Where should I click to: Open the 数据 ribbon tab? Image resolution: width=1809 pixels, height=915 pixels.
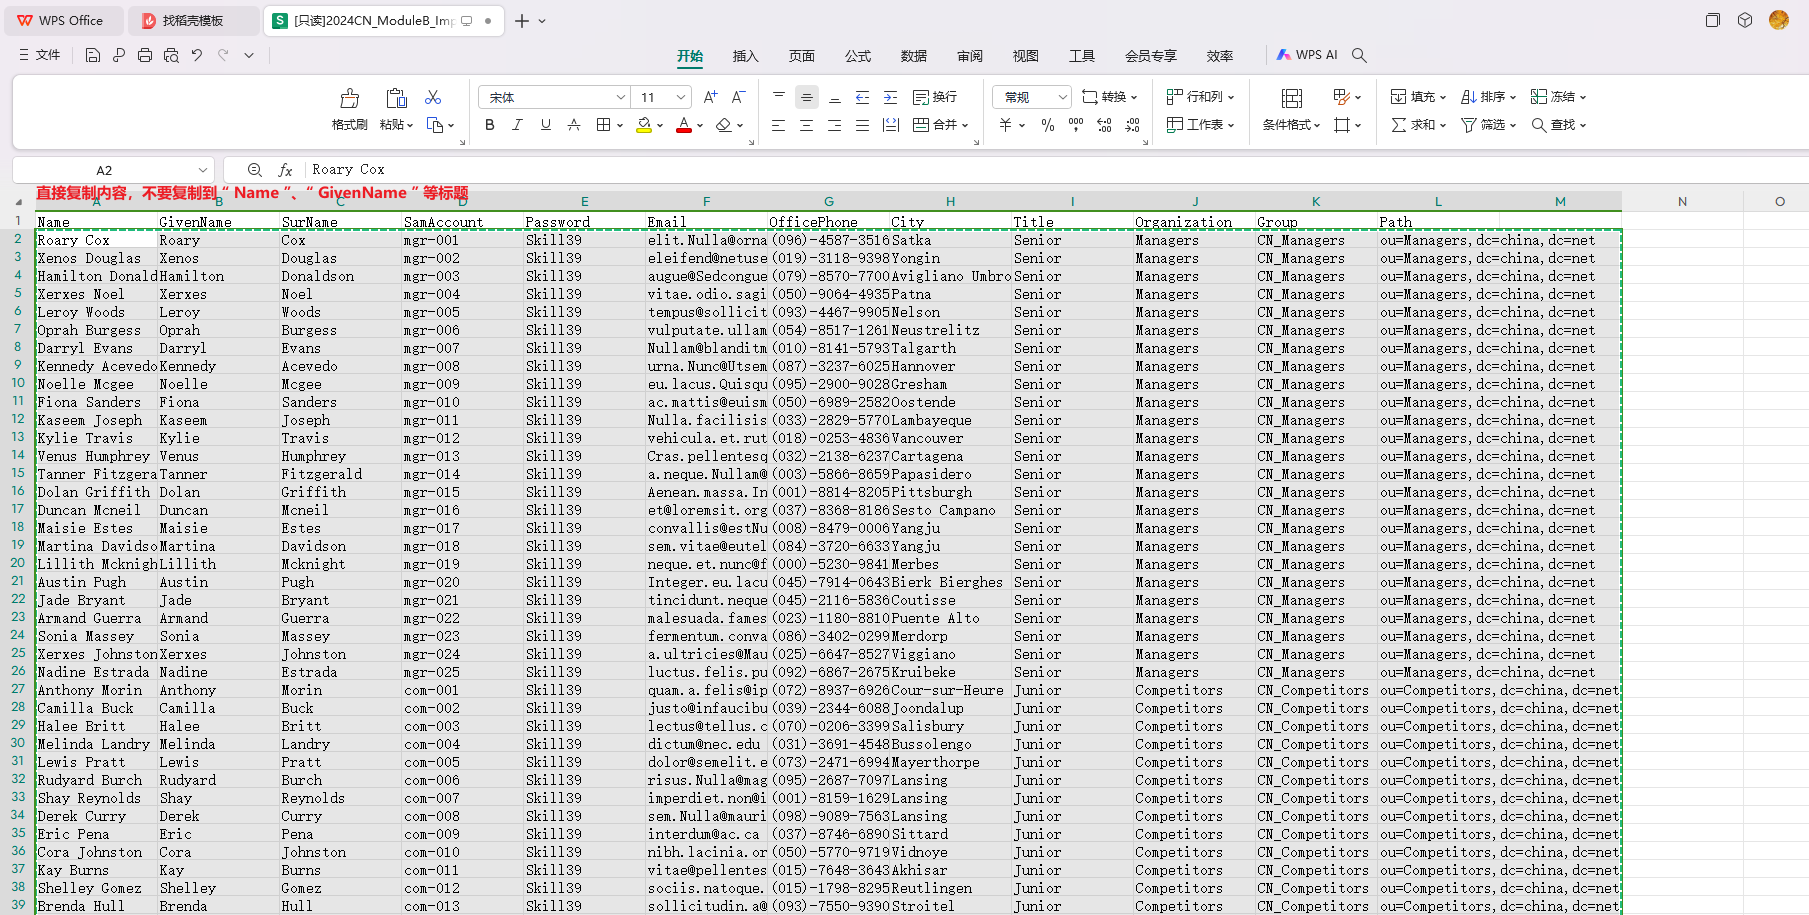click(x=914, y=56)
